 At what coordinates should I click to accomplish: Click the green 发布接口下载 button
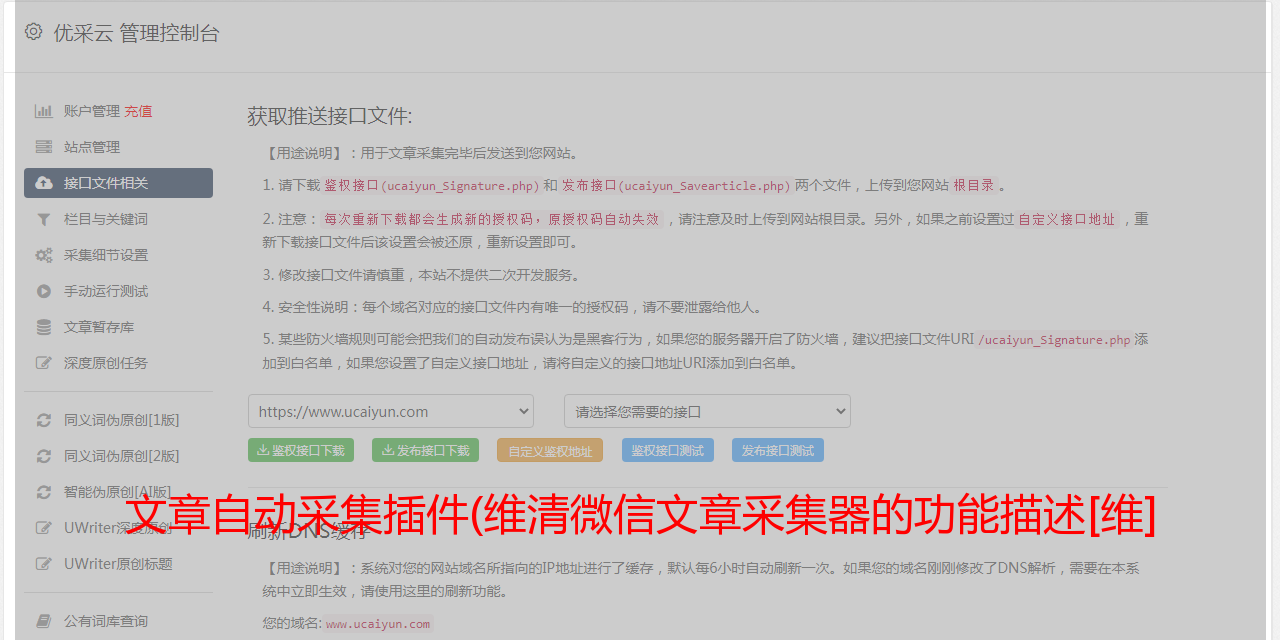point(426,450)
